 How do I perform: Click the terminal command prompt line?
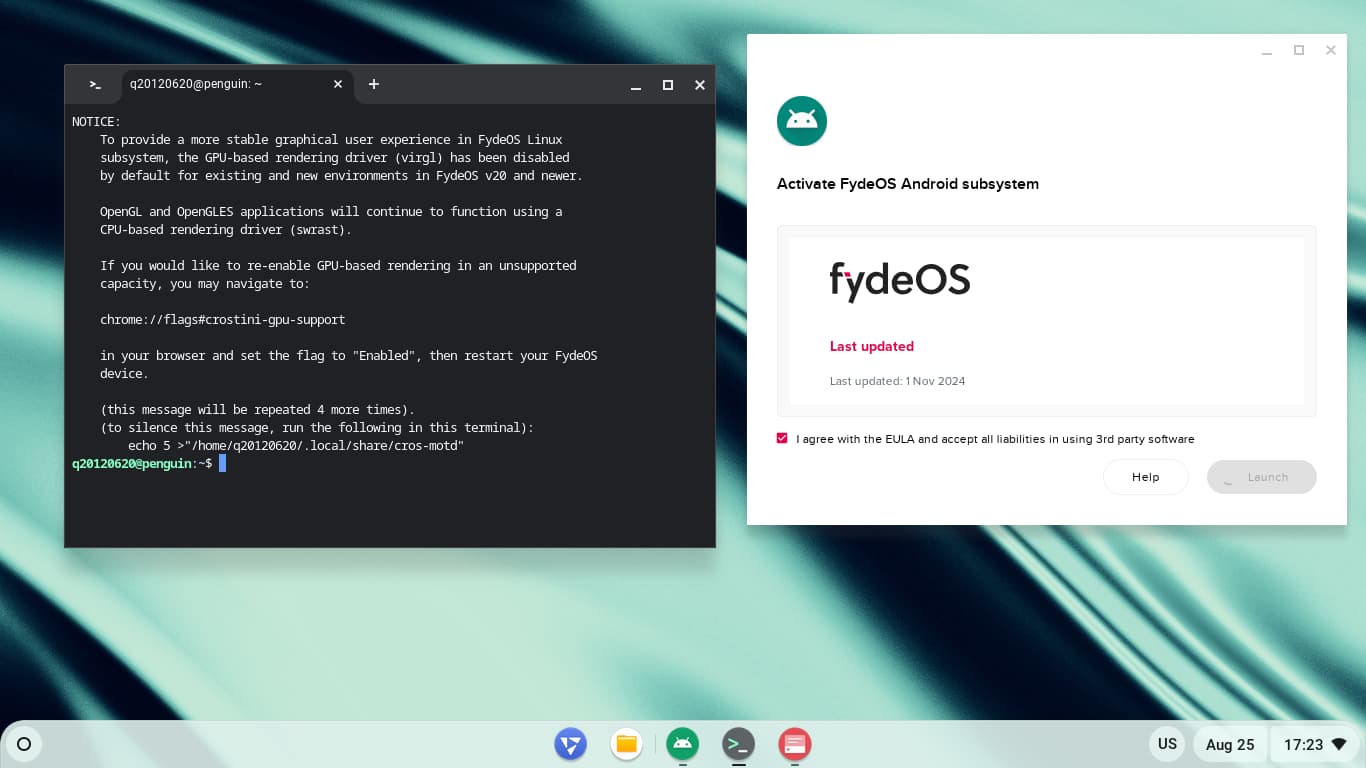(149, 464)
